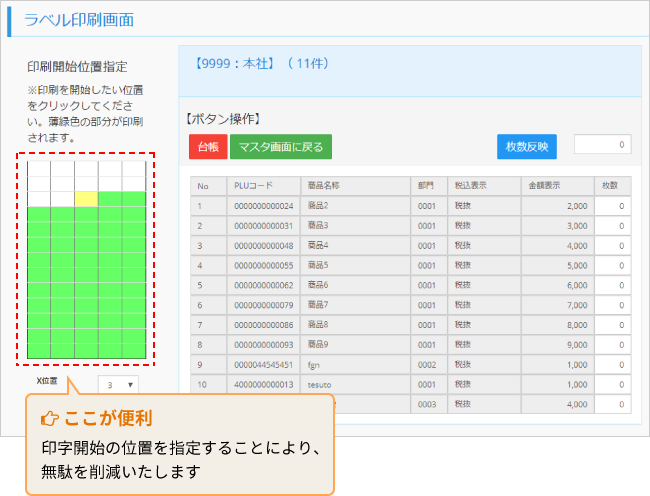Click the ラベル印刷画面 page title
This screenshot has width=650, height=496.
[x=79, y=20]
